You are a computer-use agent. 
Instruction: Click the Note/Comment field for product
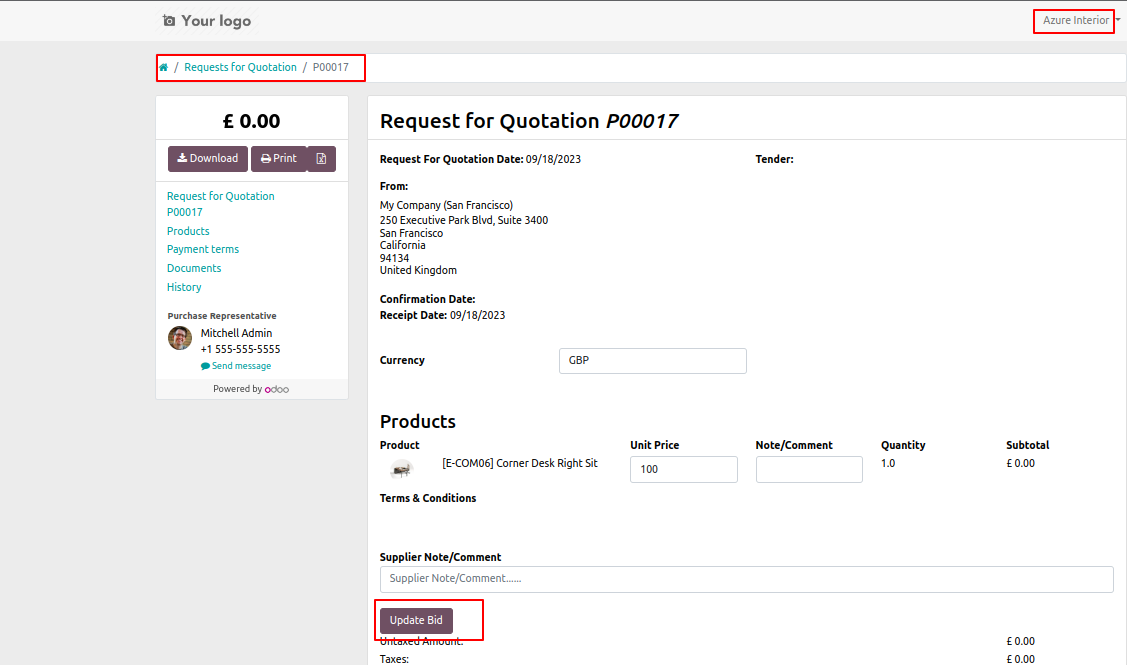pyautogui.click(x=809, y=469)
